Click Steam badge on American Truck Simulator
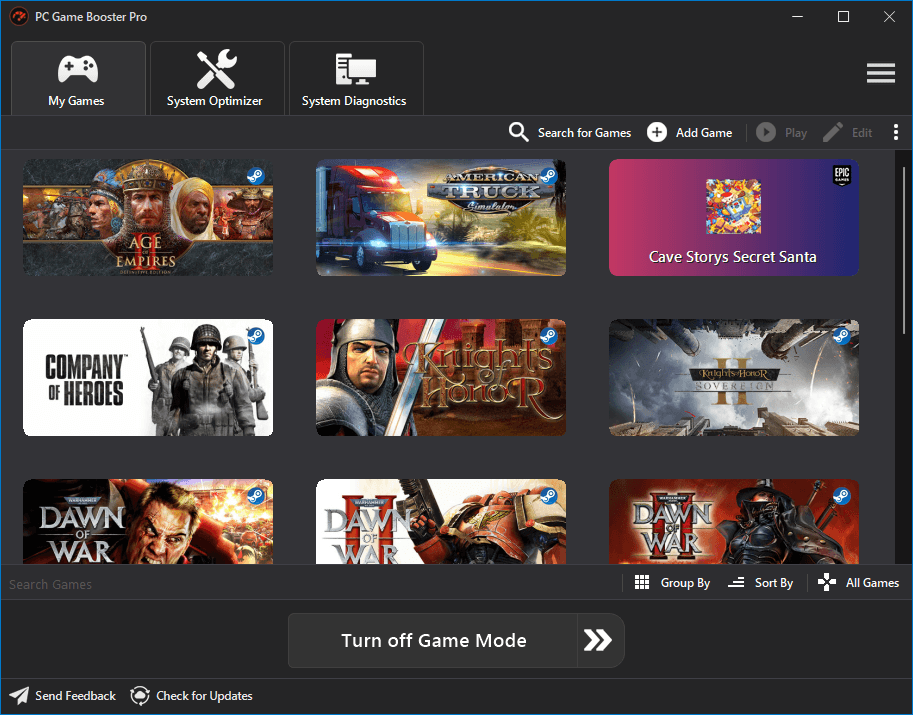 [x=548, y=175]
